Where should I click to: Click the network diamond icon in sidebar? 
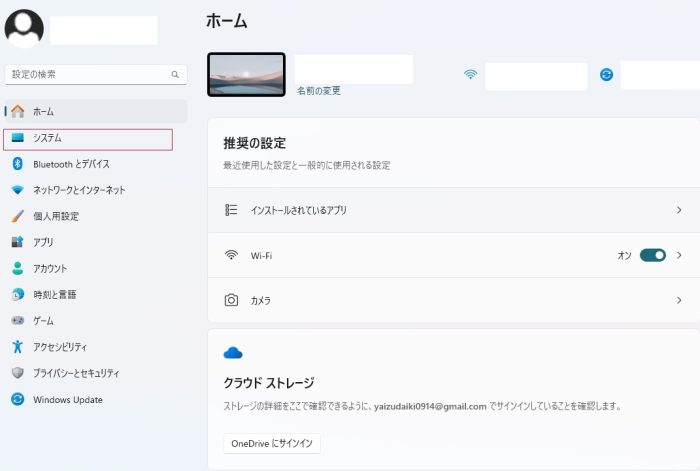[x=17, y=190]
